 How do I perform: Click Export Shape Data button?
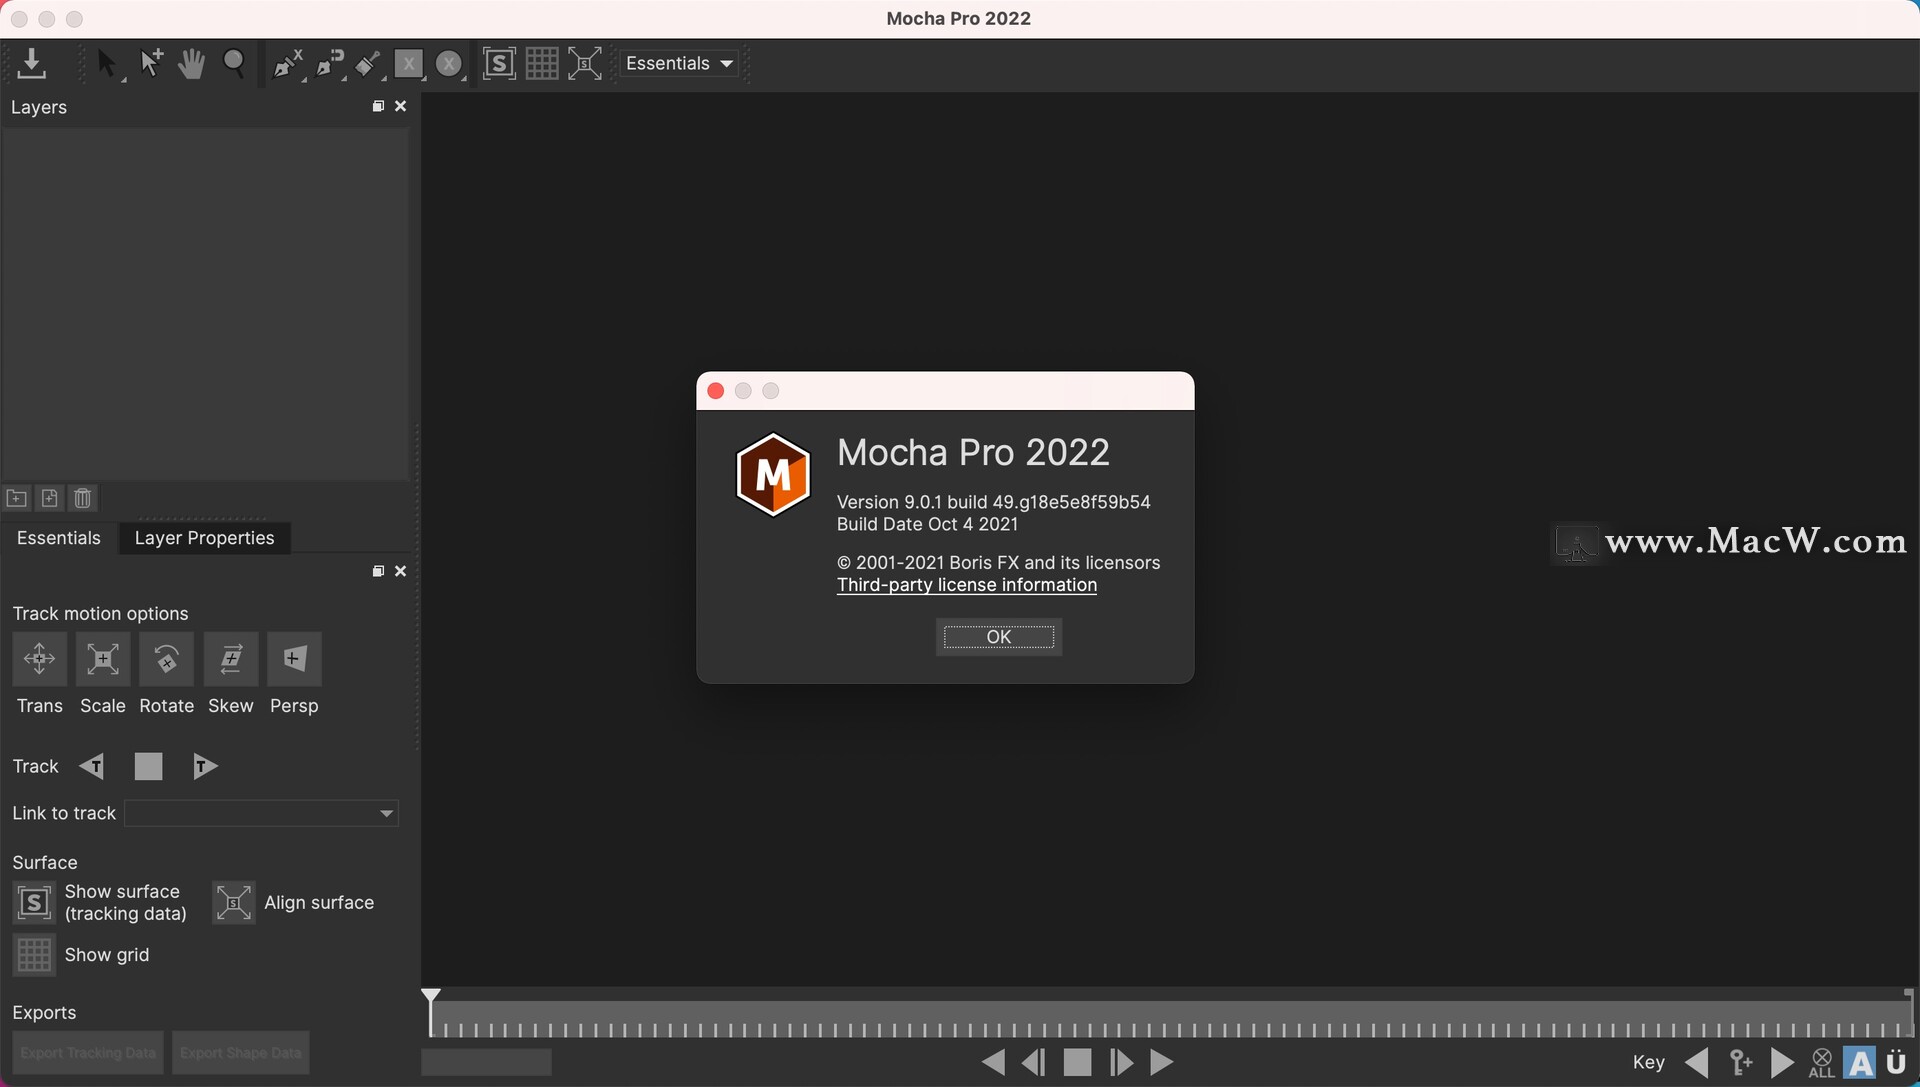point(241,1053)
